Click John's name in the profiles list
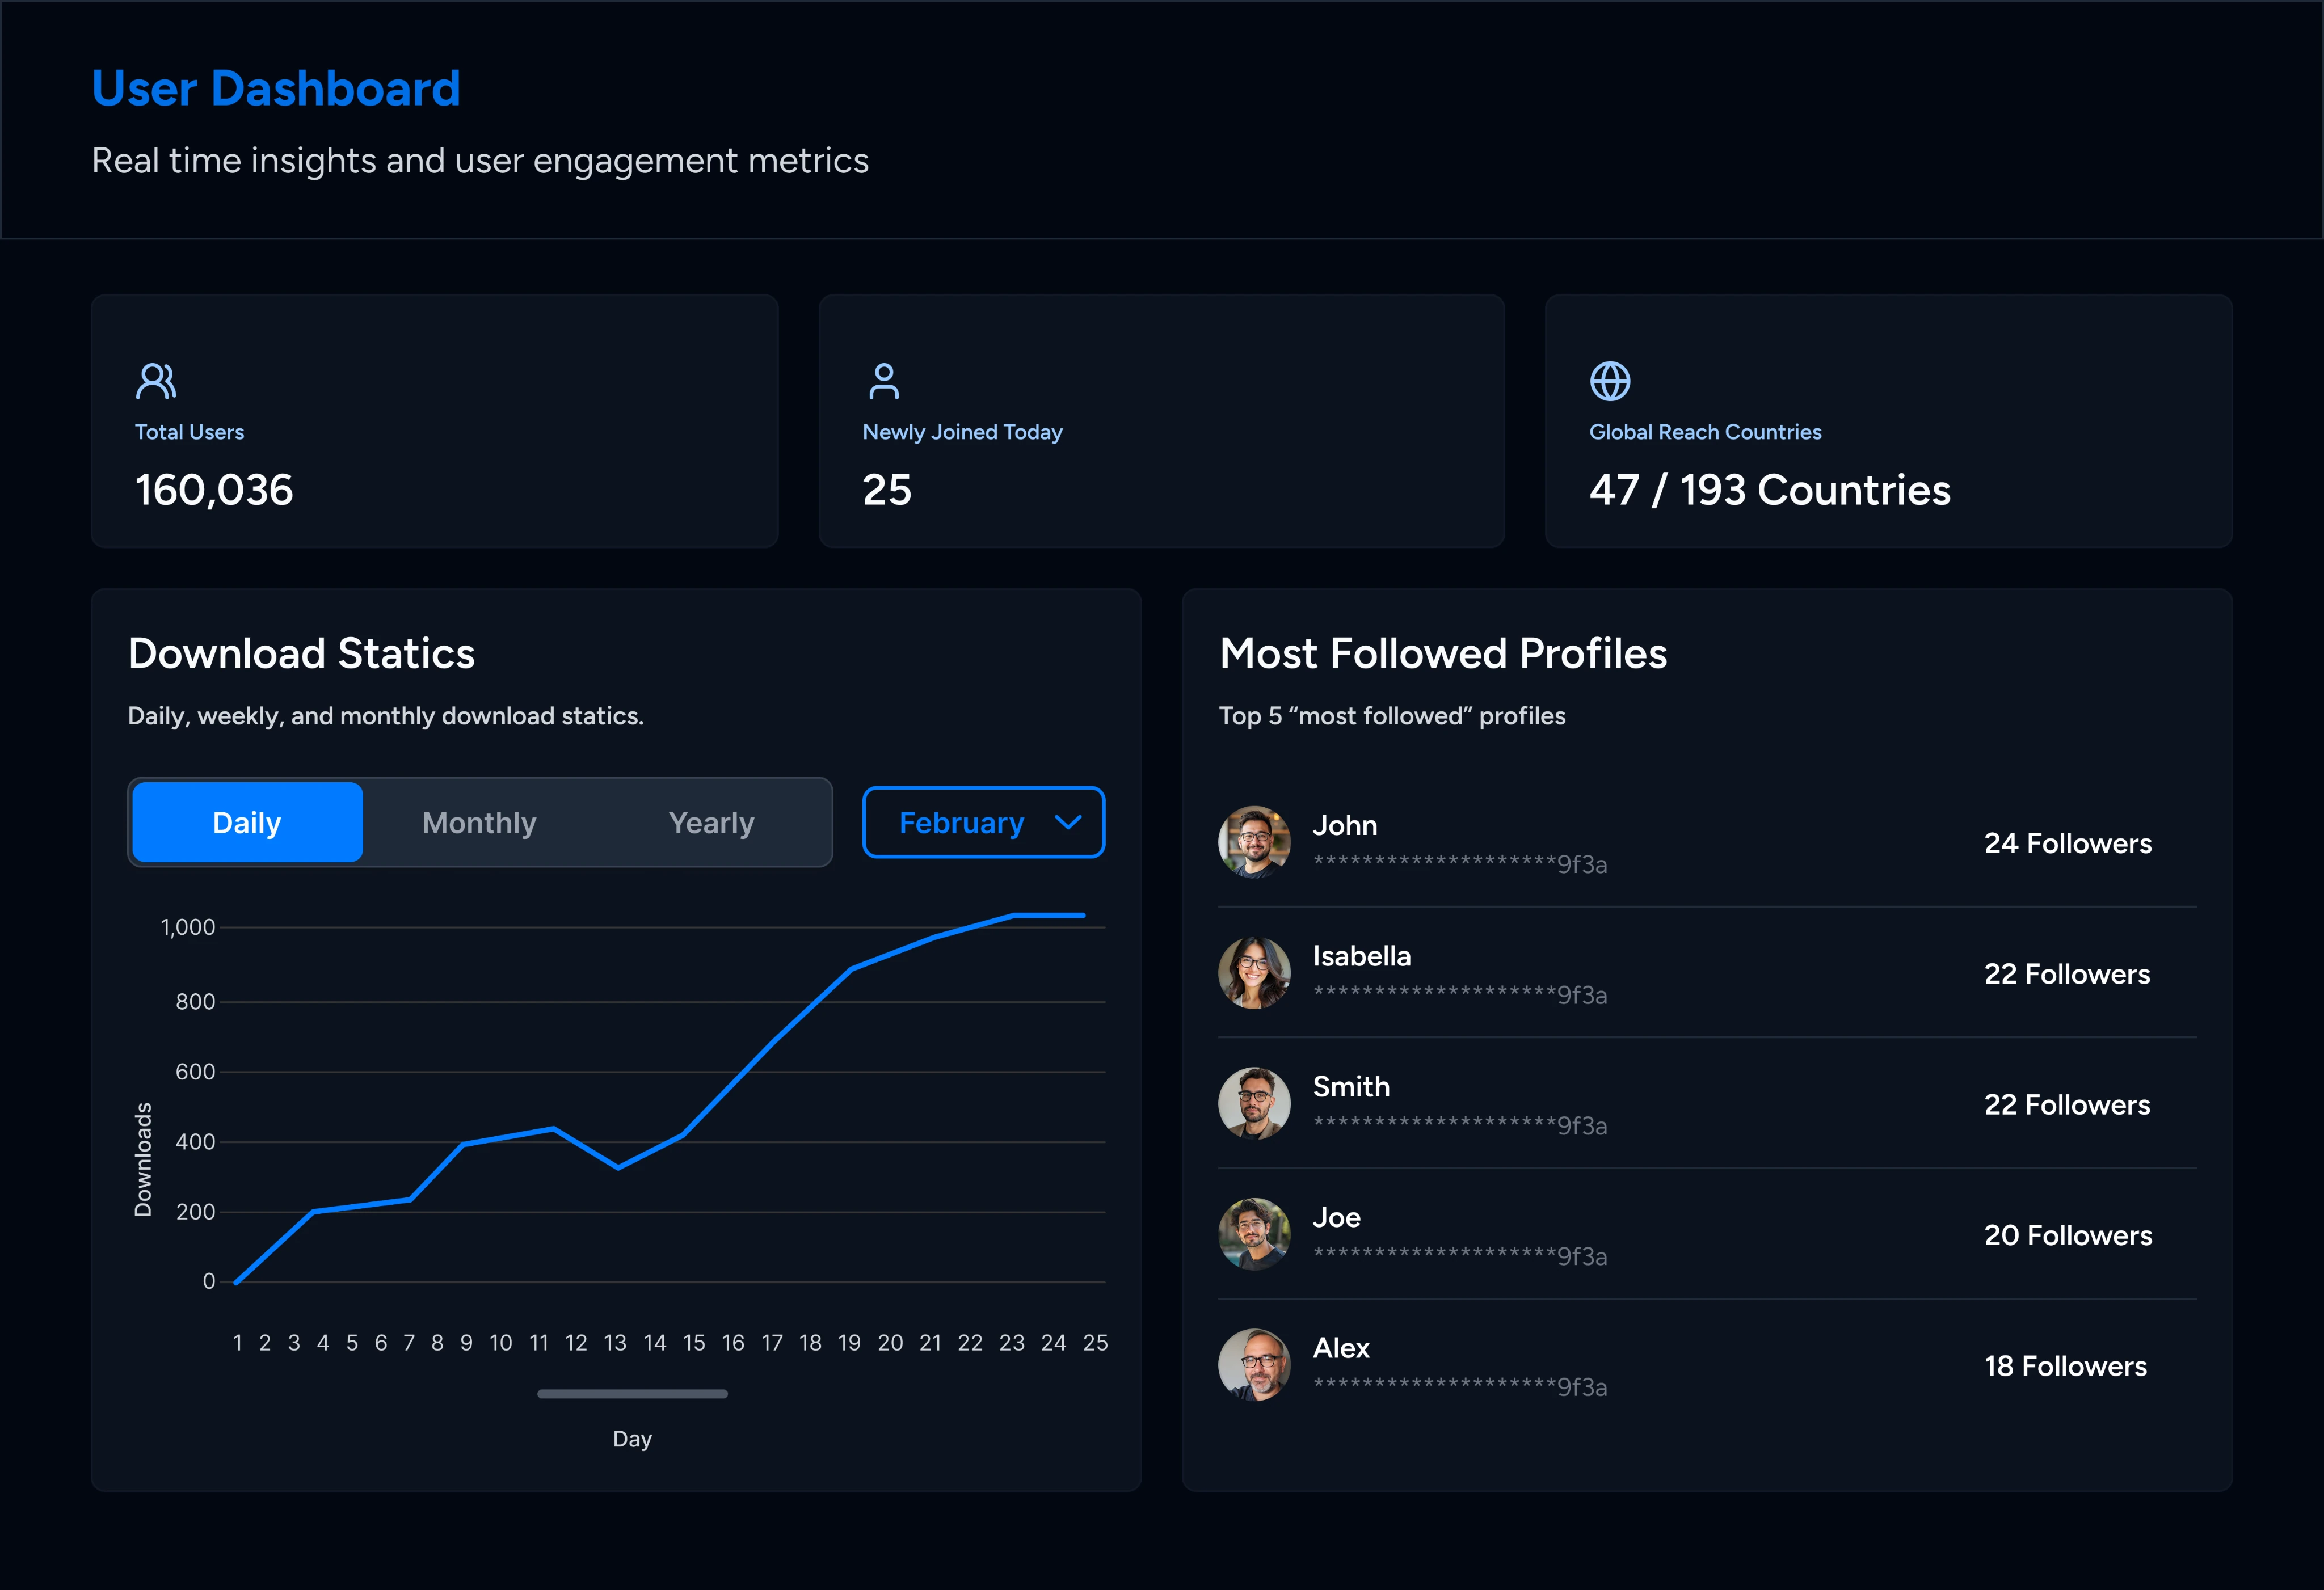The image size is (2324, 1590). (1345, 825)
